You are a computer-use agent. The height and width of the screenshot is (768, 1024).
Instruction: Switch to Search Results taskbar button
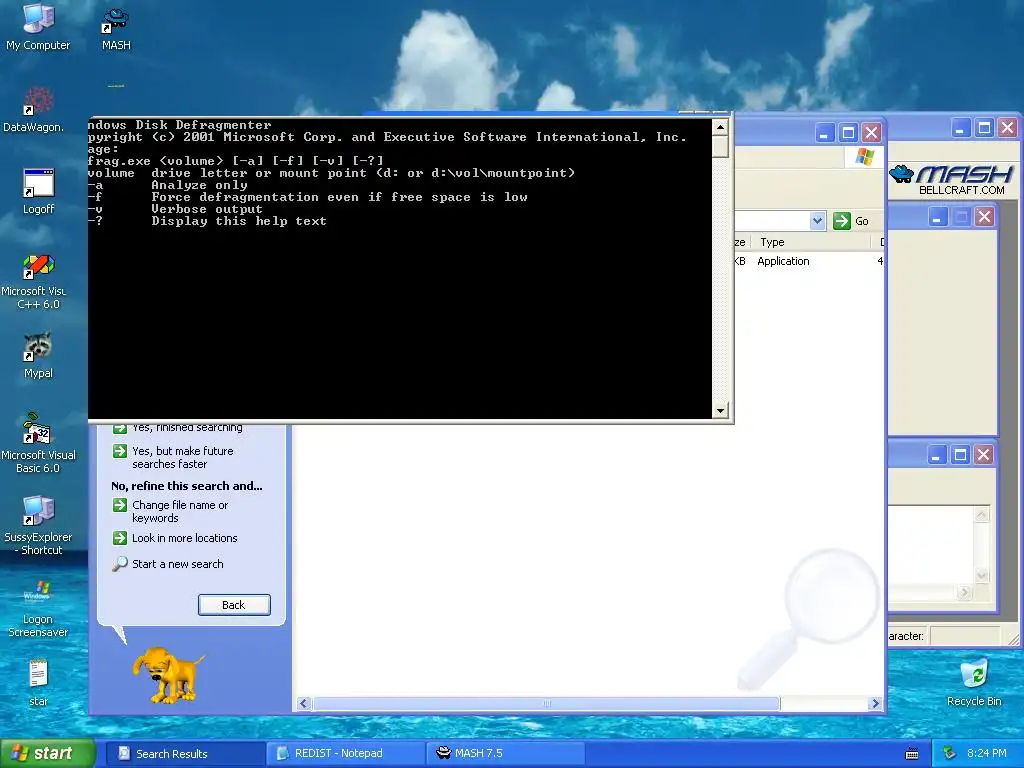pyautogui.click(x=185, y=754)
